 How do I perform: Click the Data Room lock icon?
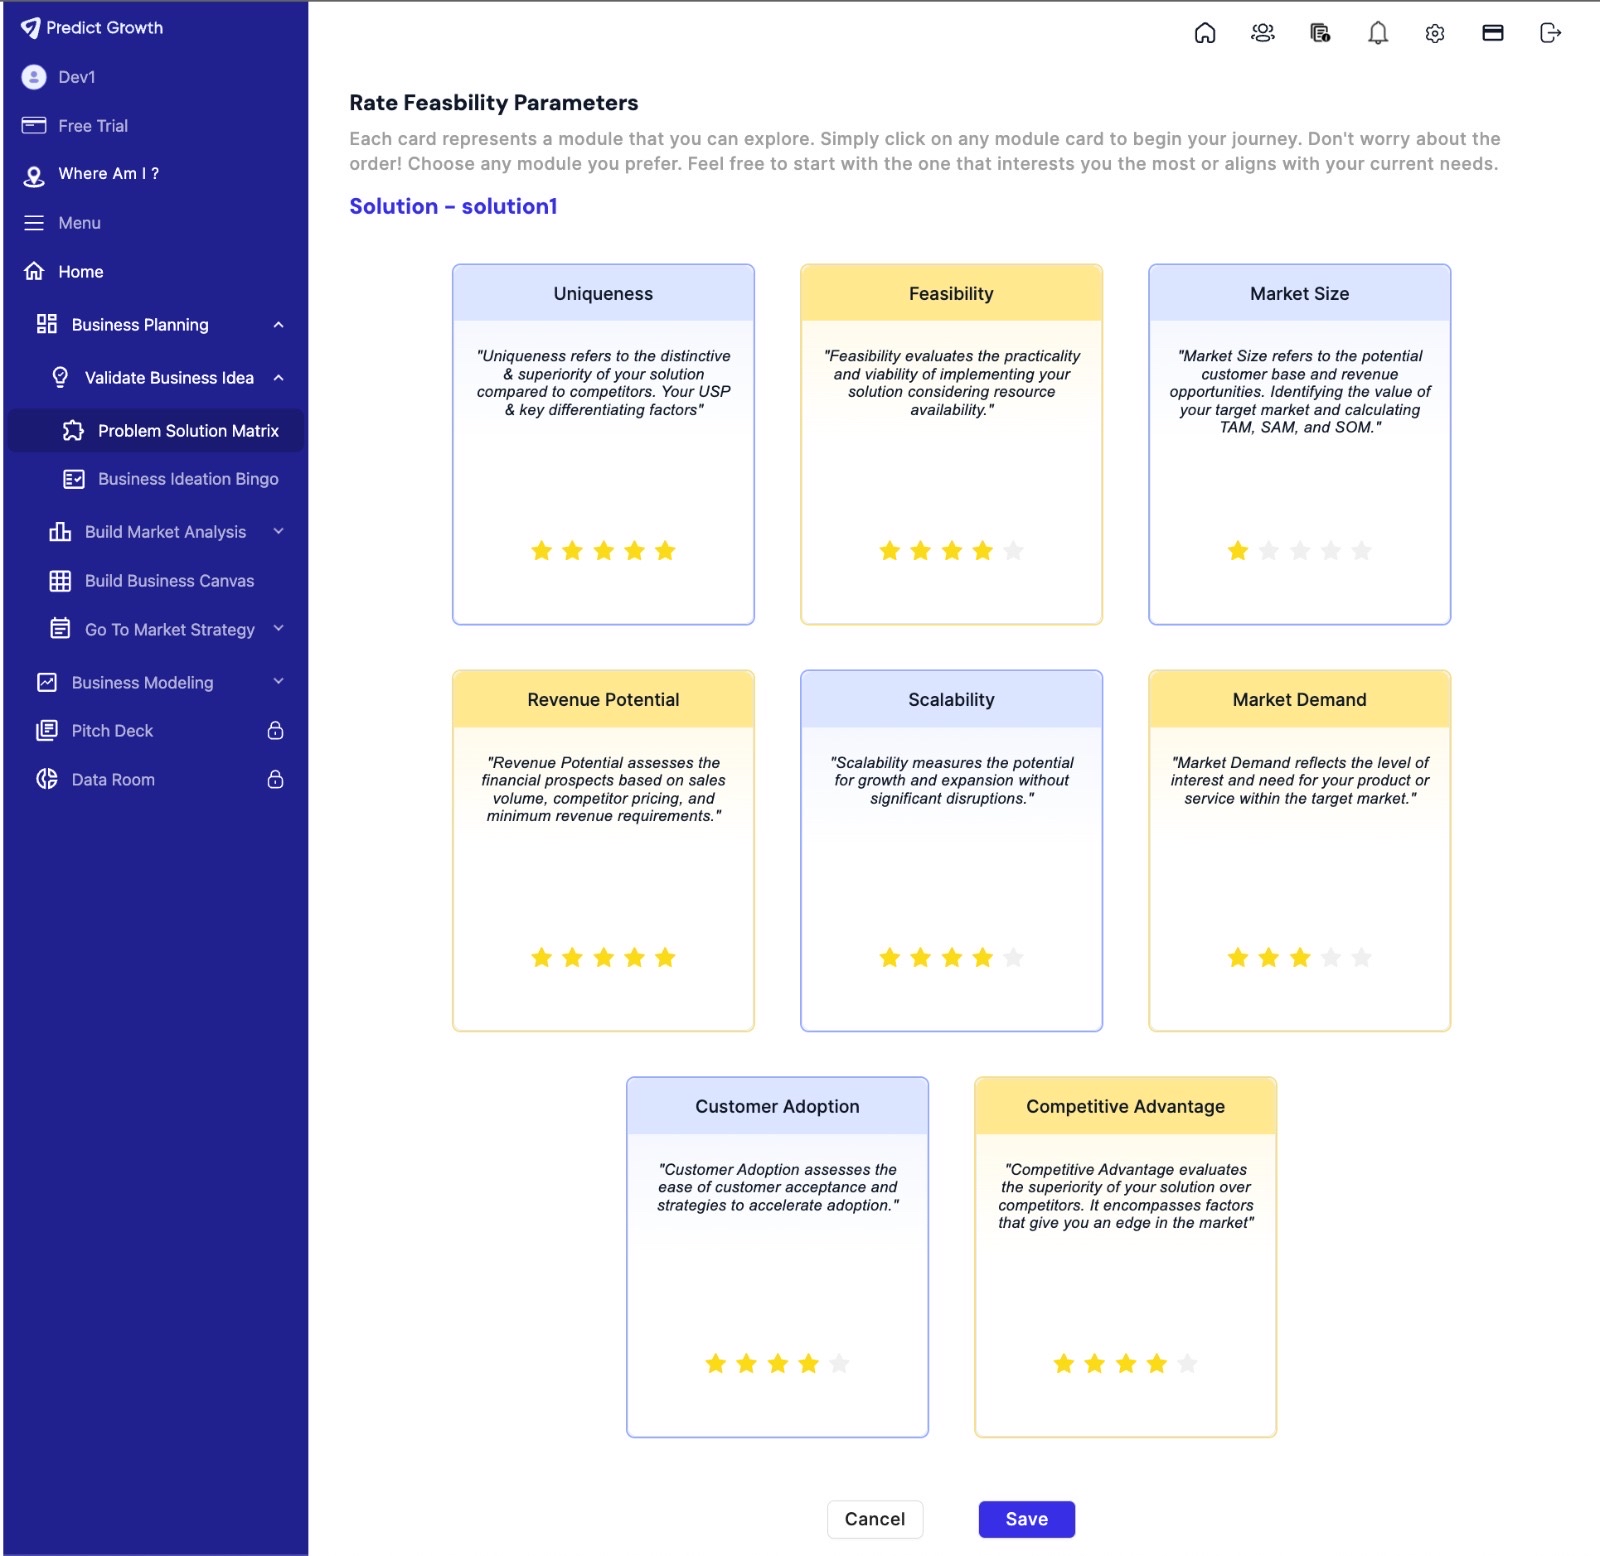pos(276,780)
